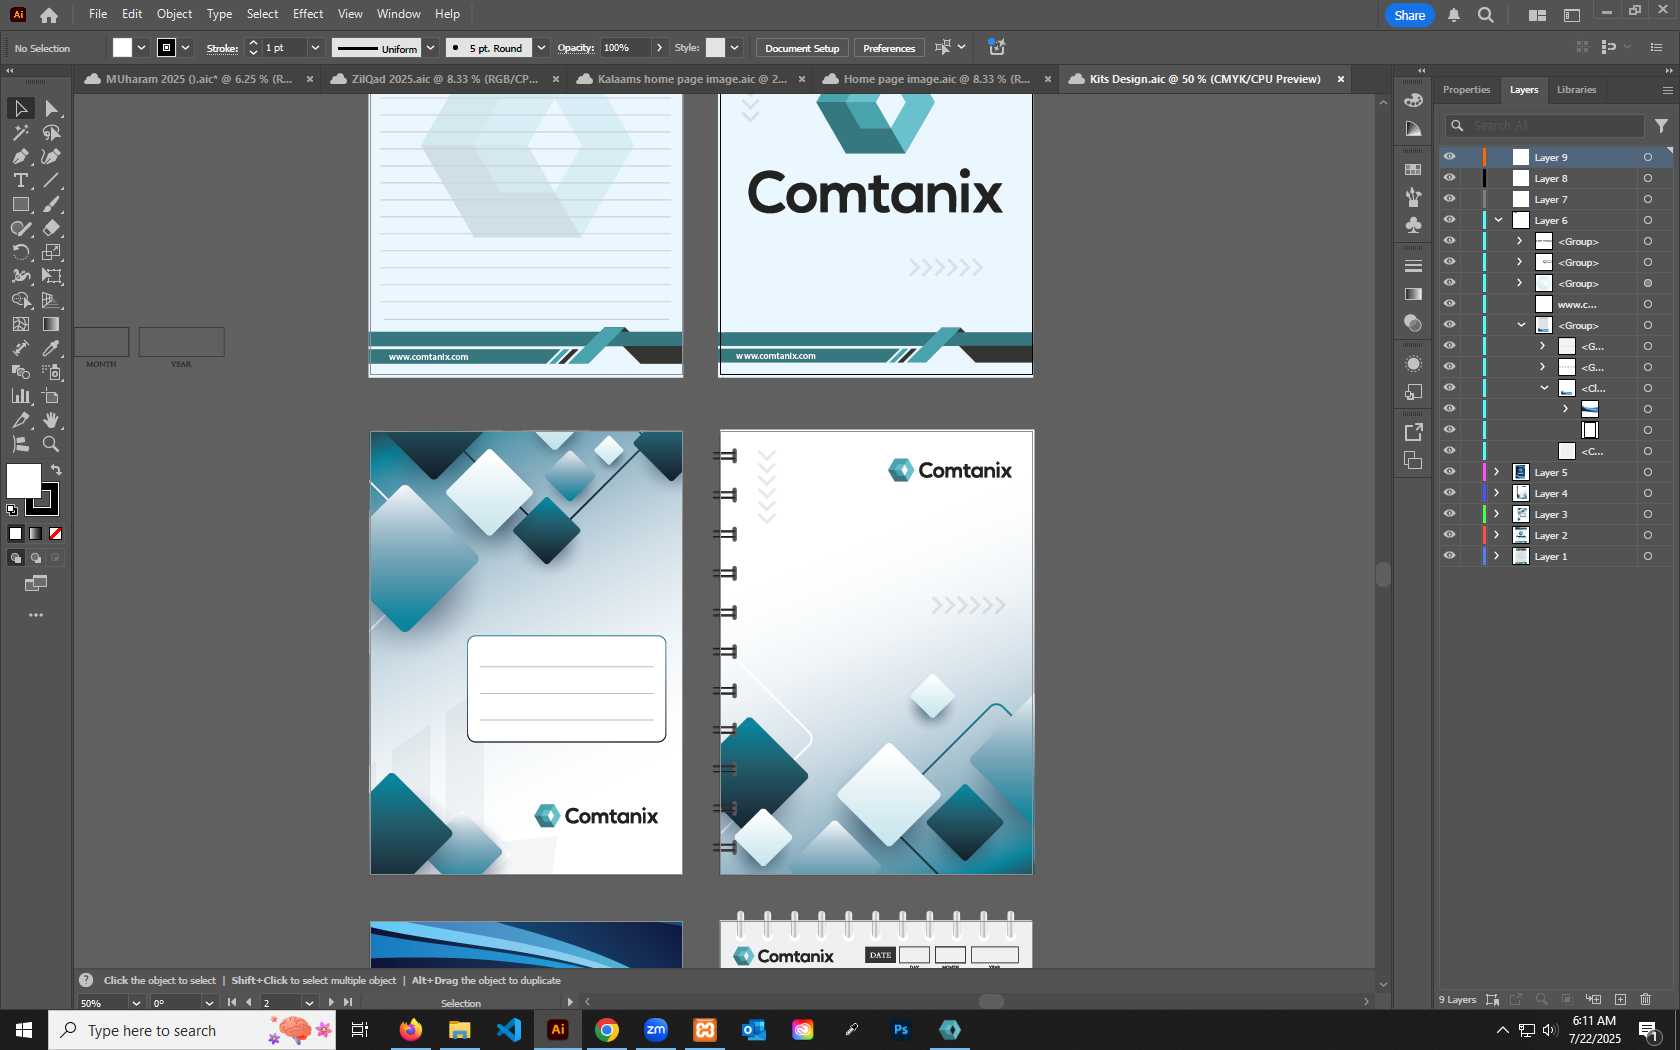This screenshot has height=1050, width=1680.
Task: Switch to Libraries panel tab
Action: pos(1576,90)
